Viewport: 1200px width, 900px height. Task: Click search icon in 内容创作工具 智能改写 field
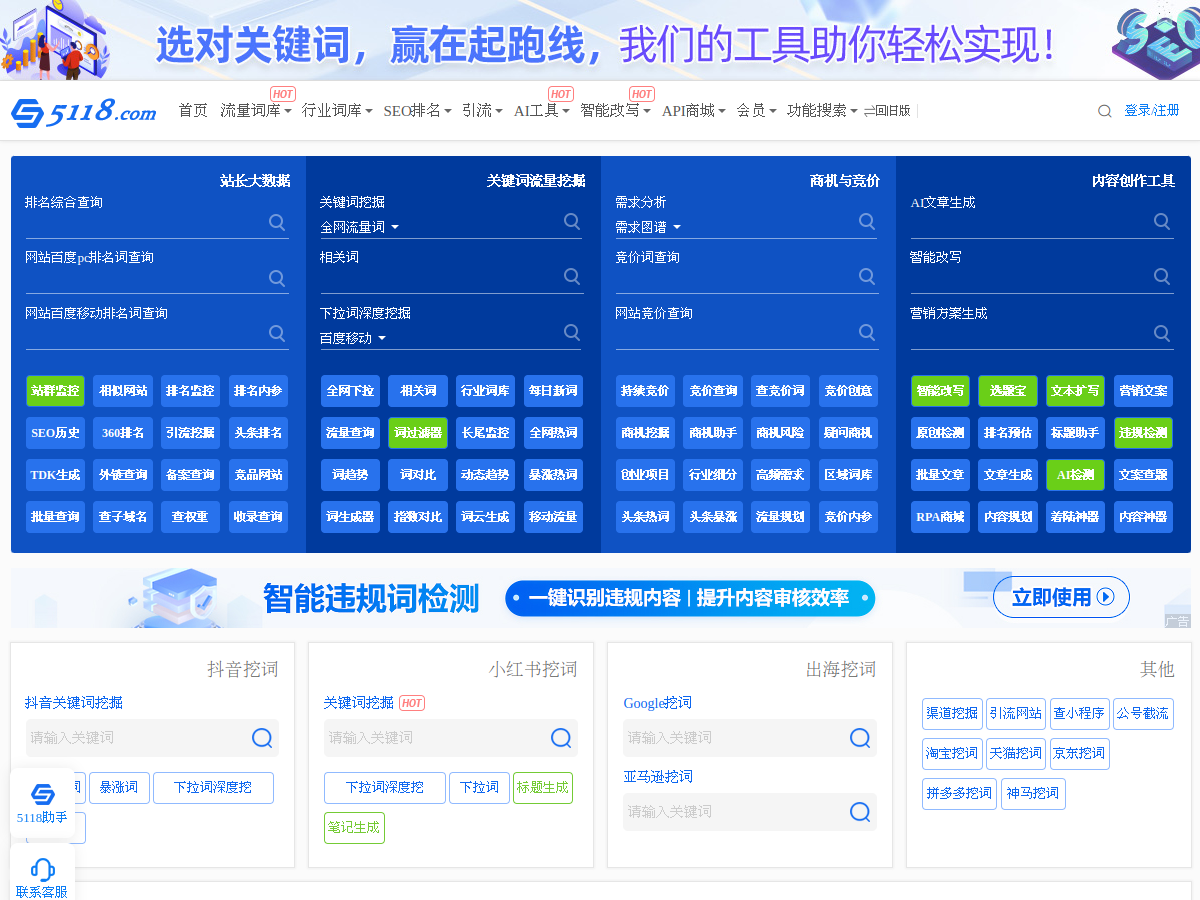[1162, 276]
